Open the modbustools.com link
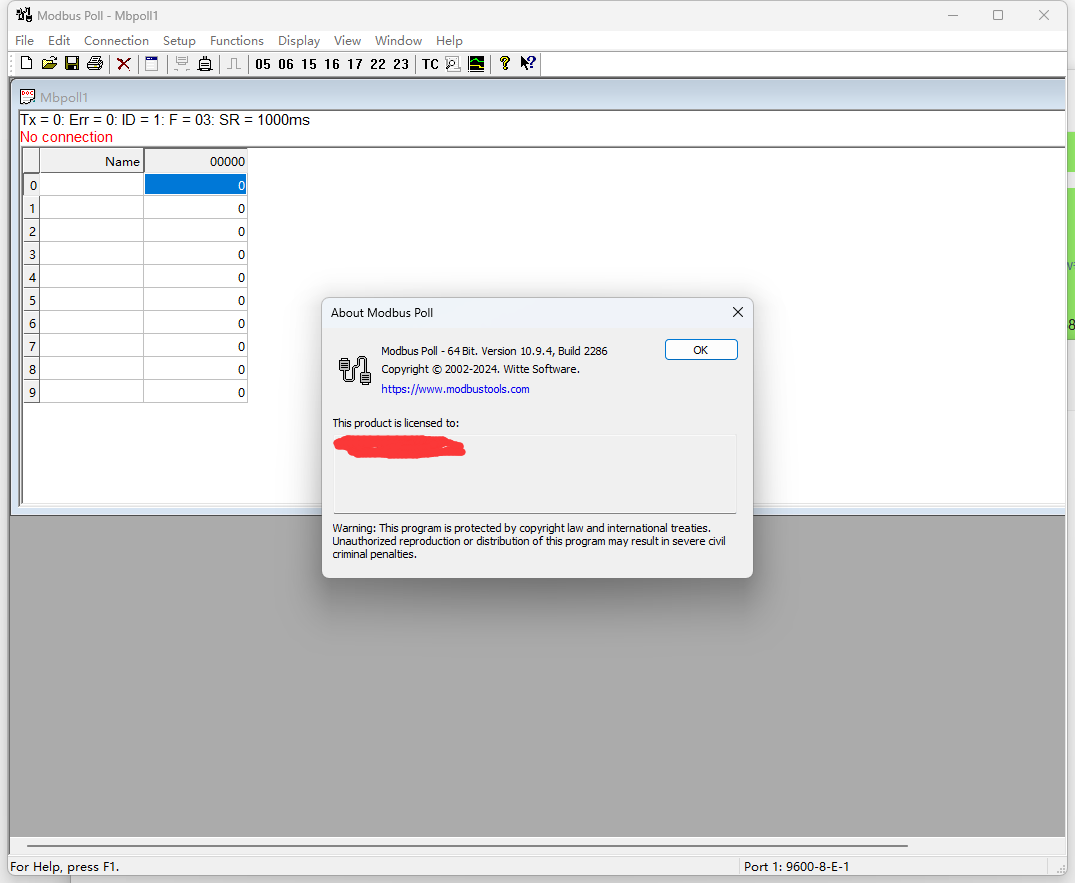The height and width of the screenshot is (883, 1075). (455, 389)
